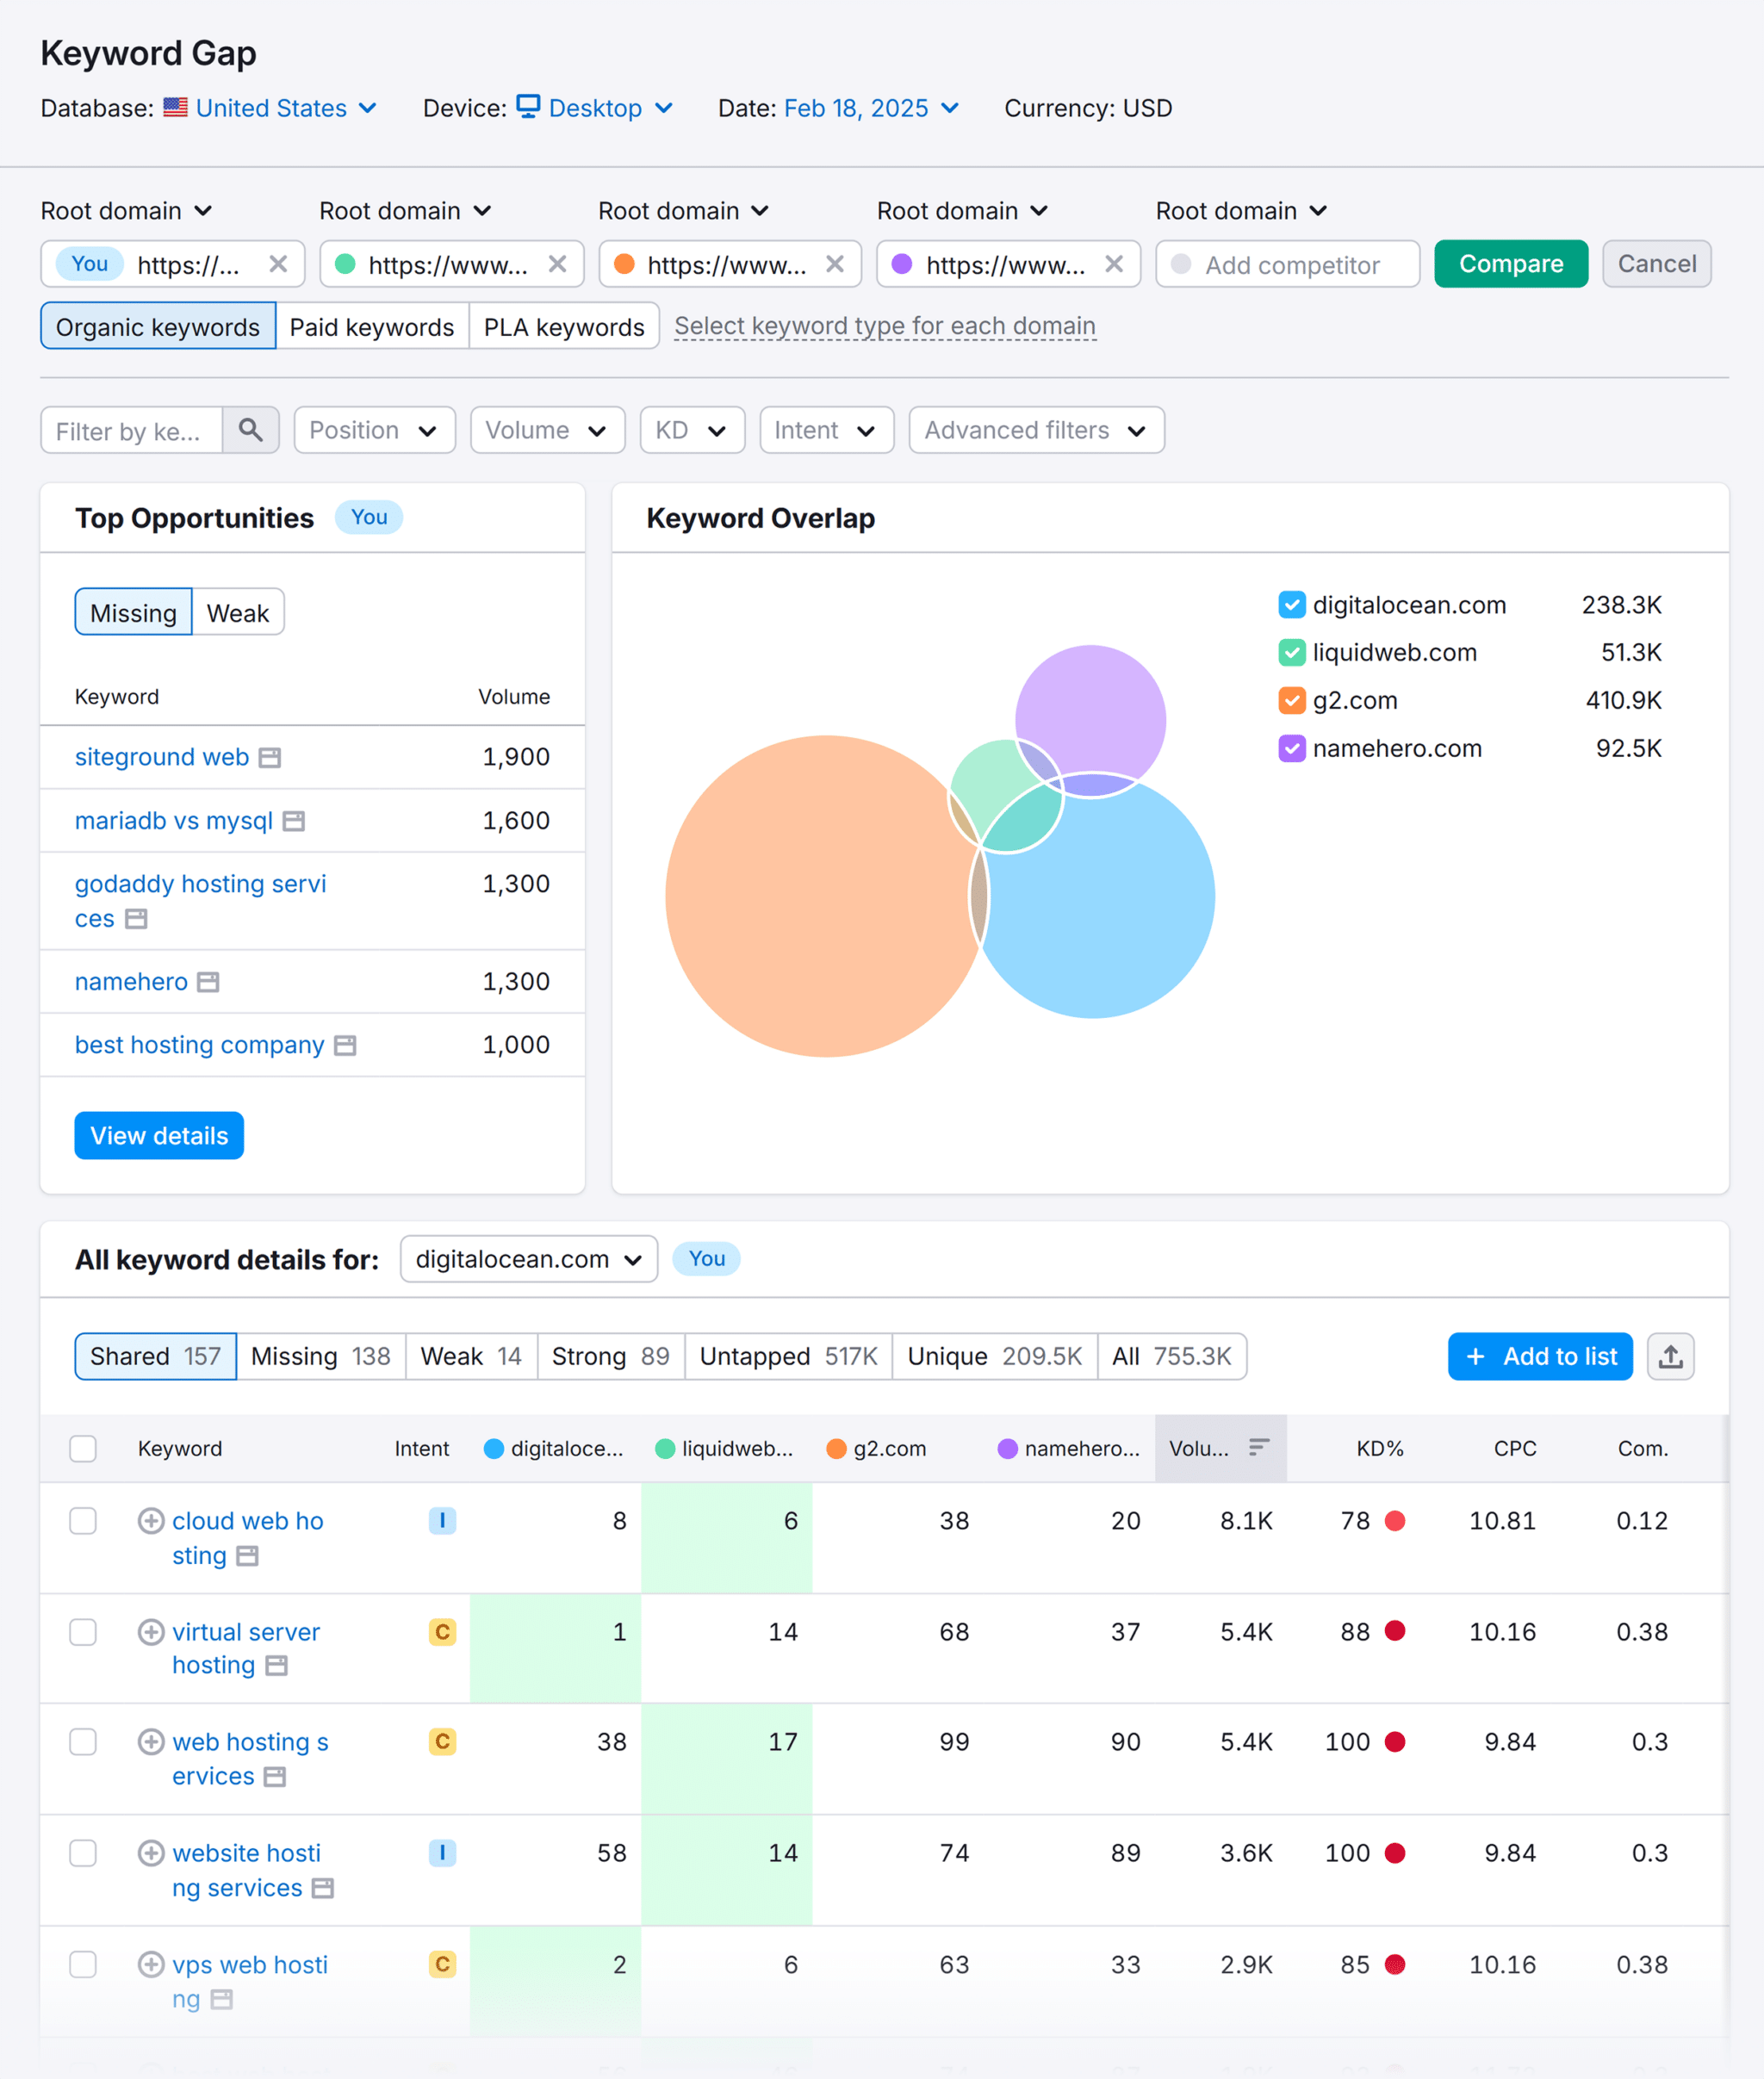This screenshot has height=2079, width=1764.
Task: Open the Position filter dropdown
Action: pyautogui.click(x=374, y=430)
